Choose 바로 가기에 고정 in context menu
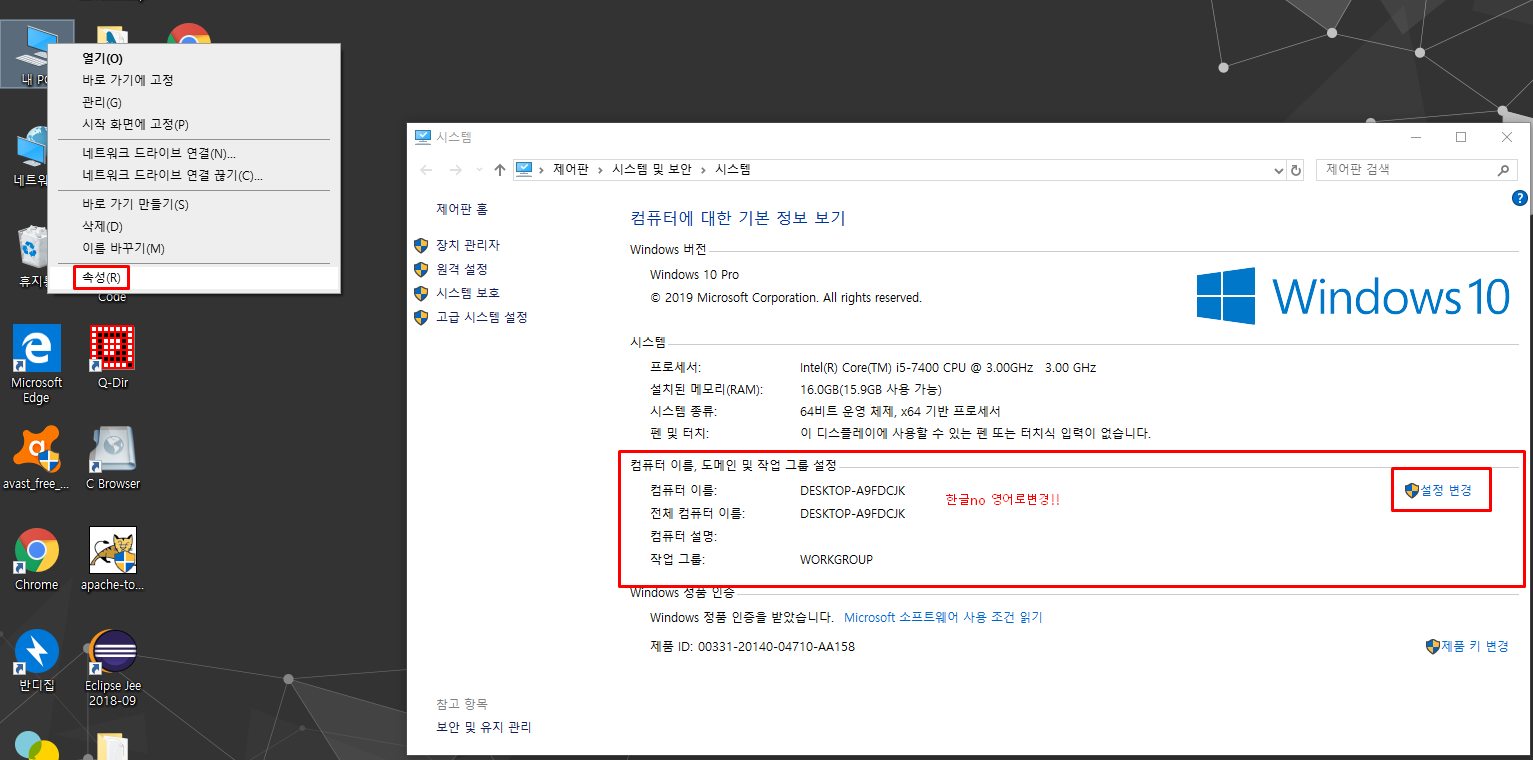The image size is (1533, 760). pyautogui.click(x=194, y=80)
